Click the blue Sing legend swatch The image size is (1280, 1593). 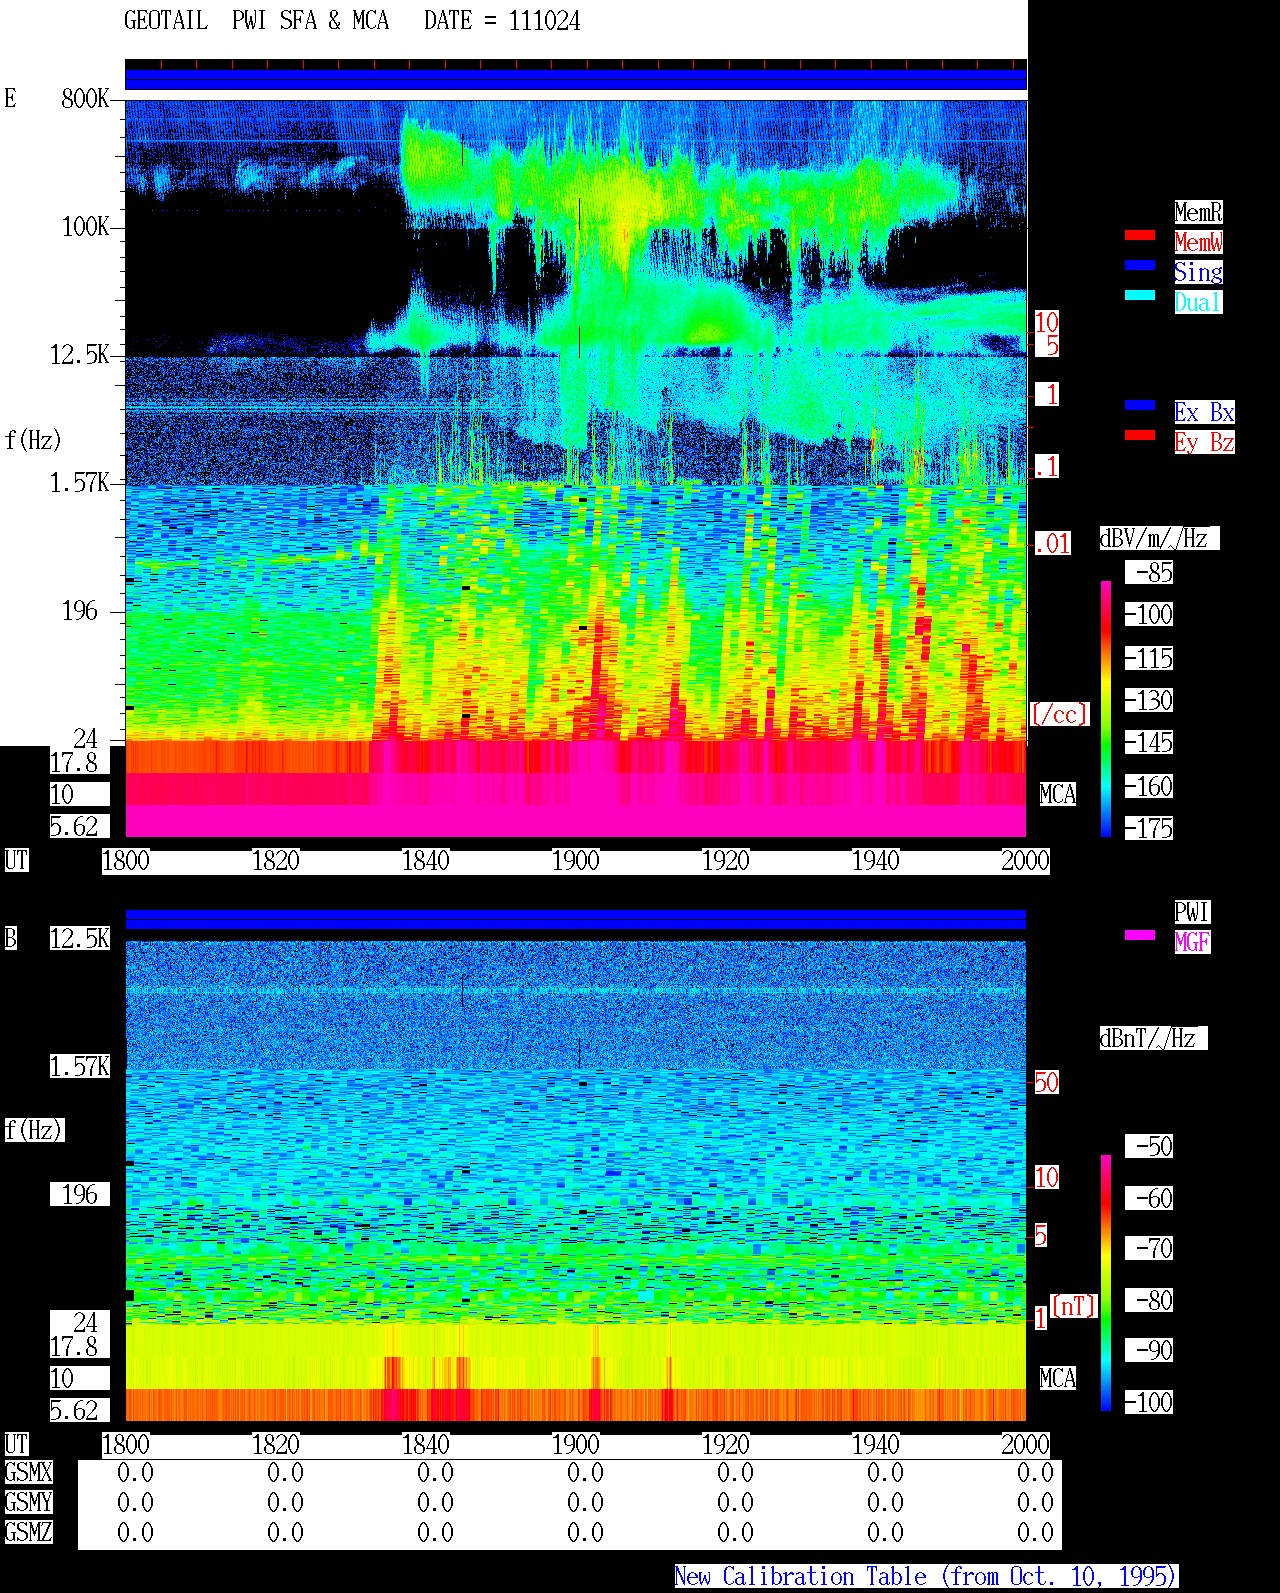1140,265
